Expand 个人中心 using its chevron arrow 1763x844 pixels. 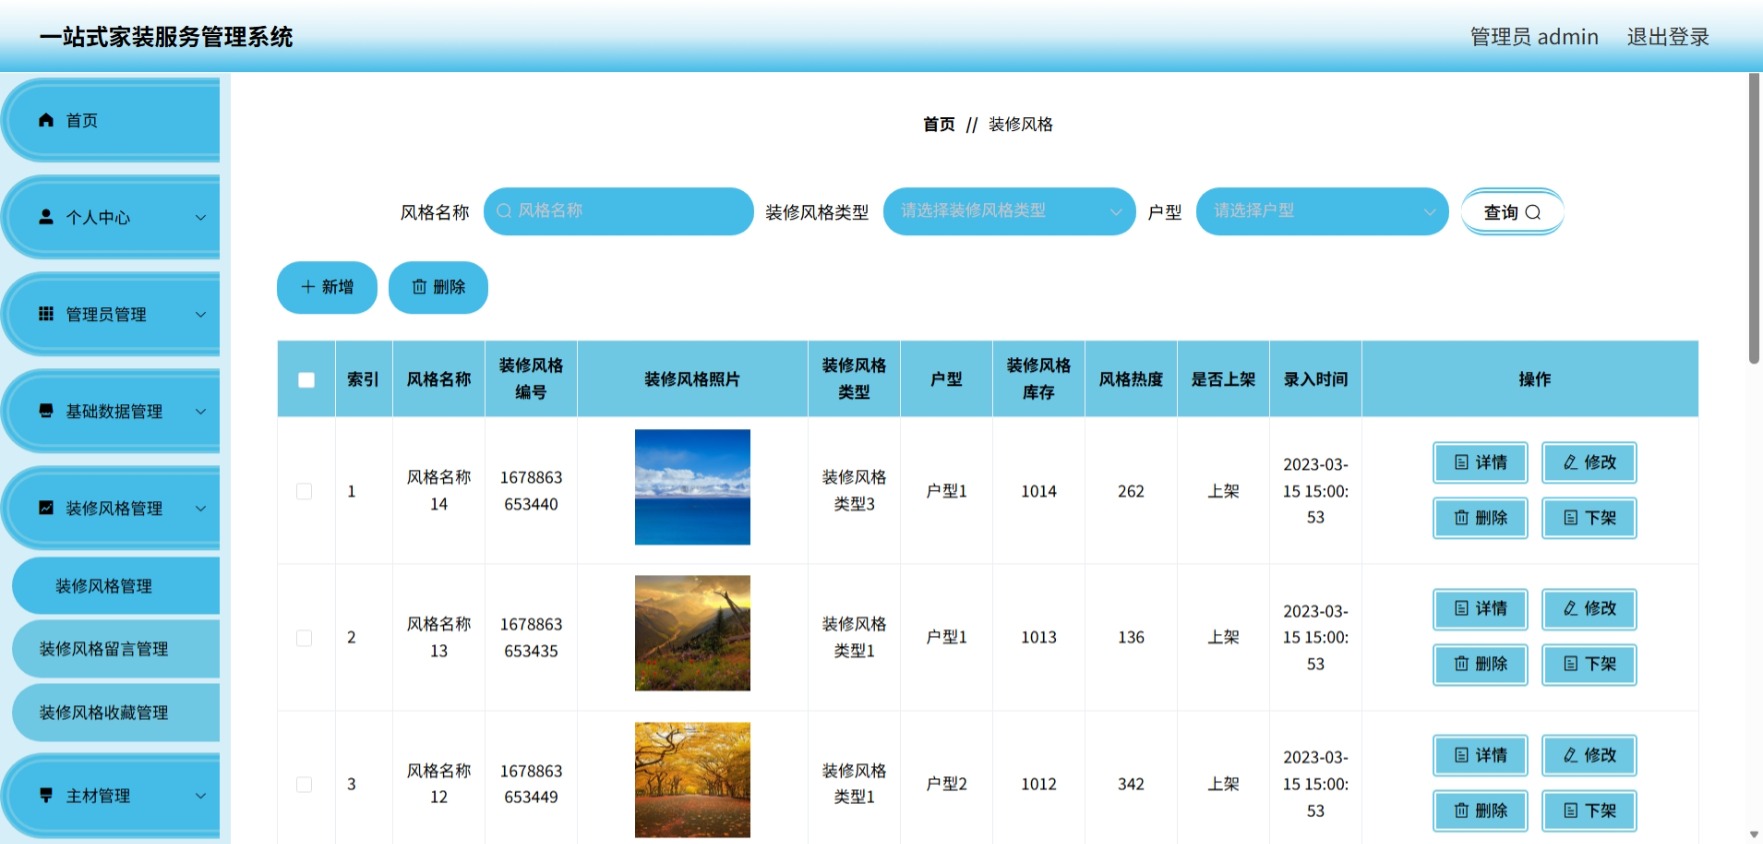(200, 217)
